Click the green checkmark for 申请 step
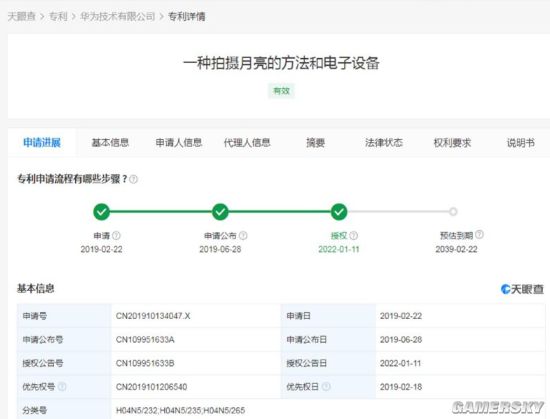Image resolution: width=550 pixels, height=419 pixels. pos(101,212)
